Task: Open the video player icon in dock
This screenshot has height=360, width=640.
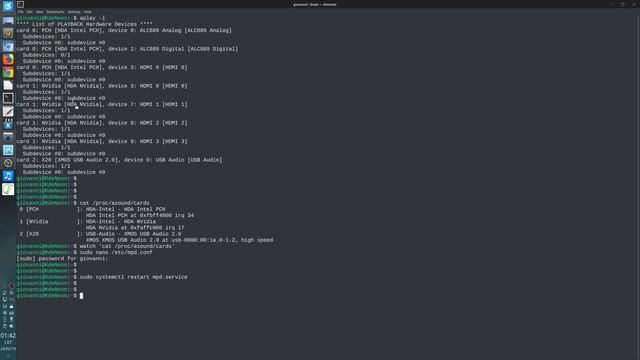Action: pyautogui.click(x=8, y=124)
